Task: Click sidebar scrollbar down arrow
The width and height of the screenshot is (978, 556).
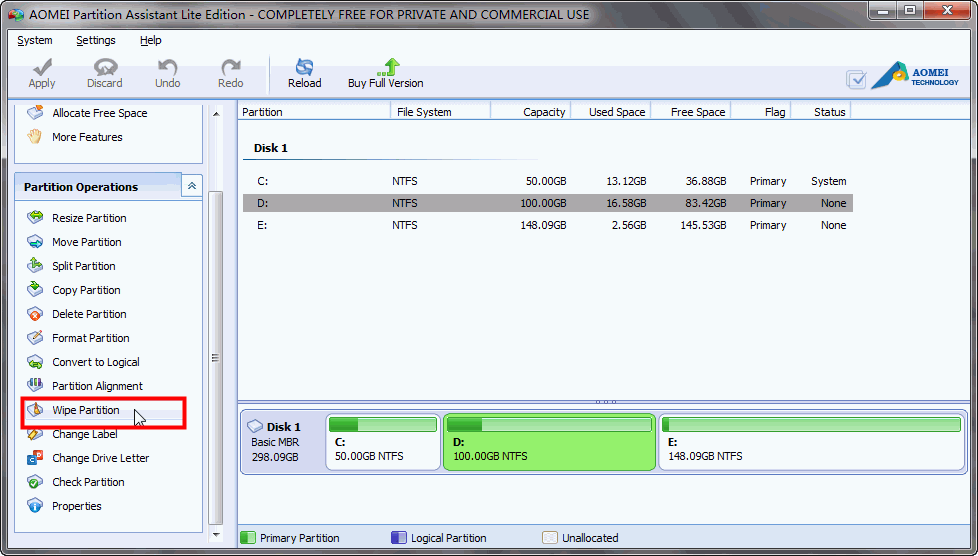Action: 216,535
